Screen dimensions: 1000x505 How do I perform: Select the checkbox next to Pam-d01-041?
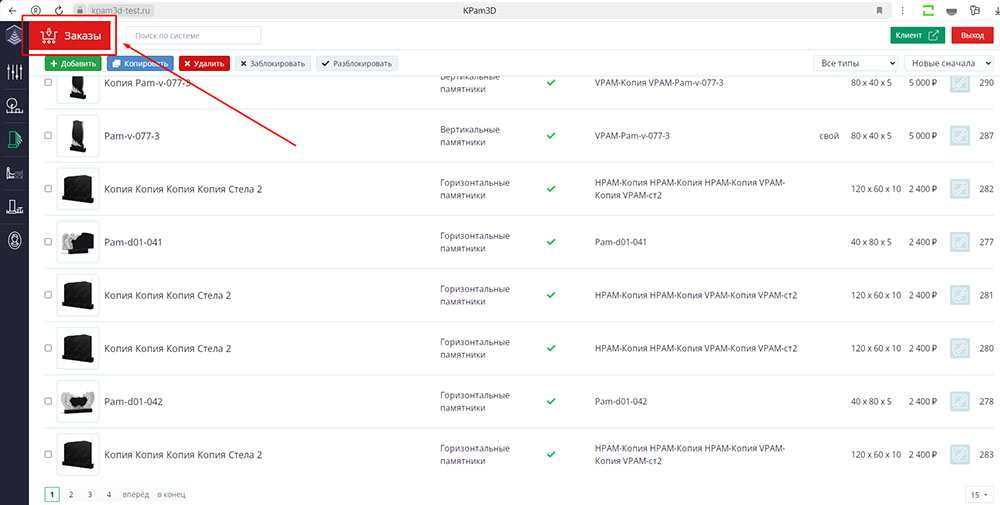coord(48,242)
